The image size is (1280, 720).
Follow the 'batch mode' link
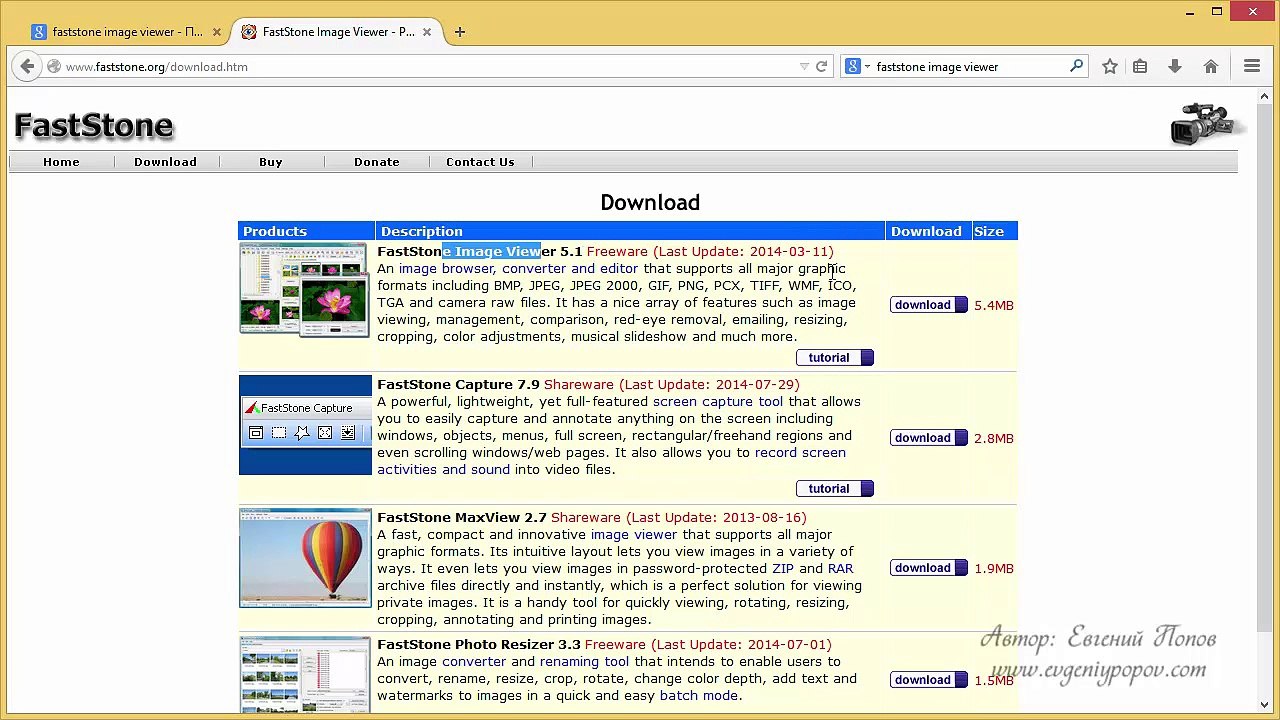(x=699, y=696)
